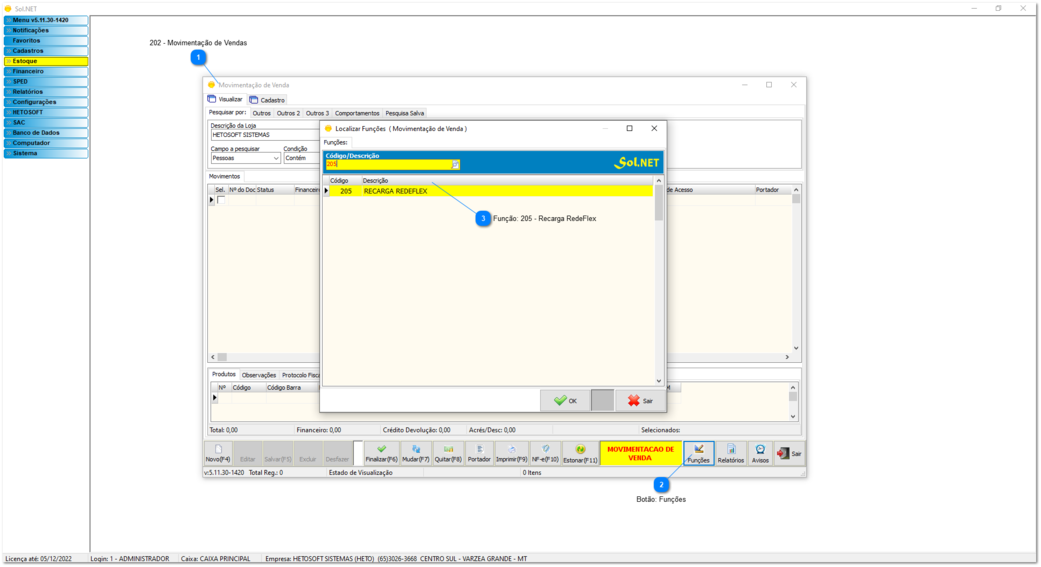Open the Cadastros sidebar menu

(x=46, y=51)
